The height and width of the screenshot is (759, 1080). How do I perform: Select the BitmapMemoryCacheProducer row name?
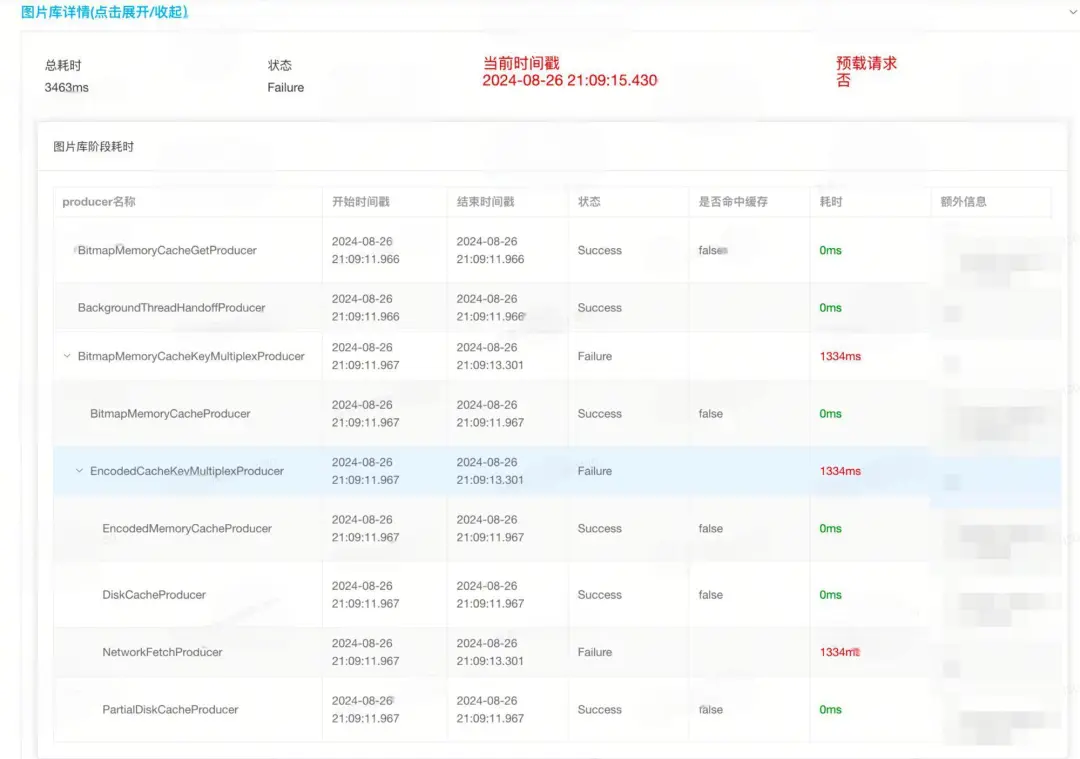170,414
